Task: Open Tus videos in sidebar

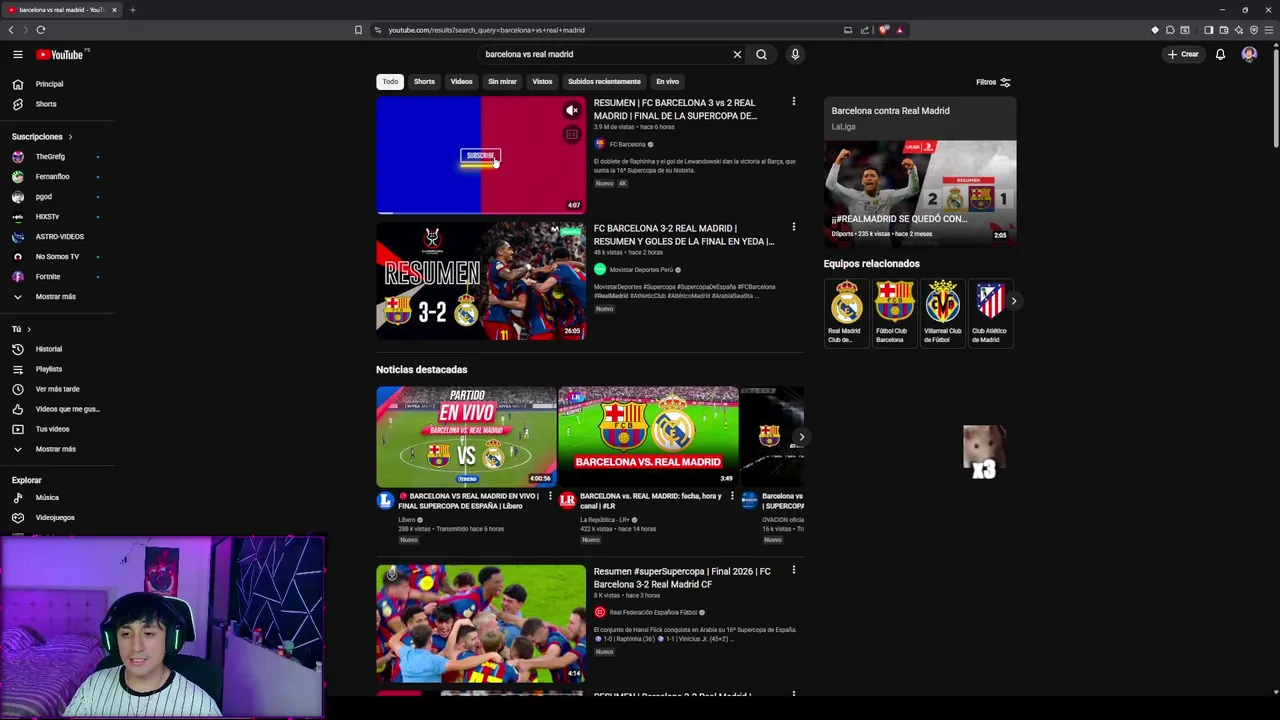Action: pyautogui.click(x=52, y=429)
